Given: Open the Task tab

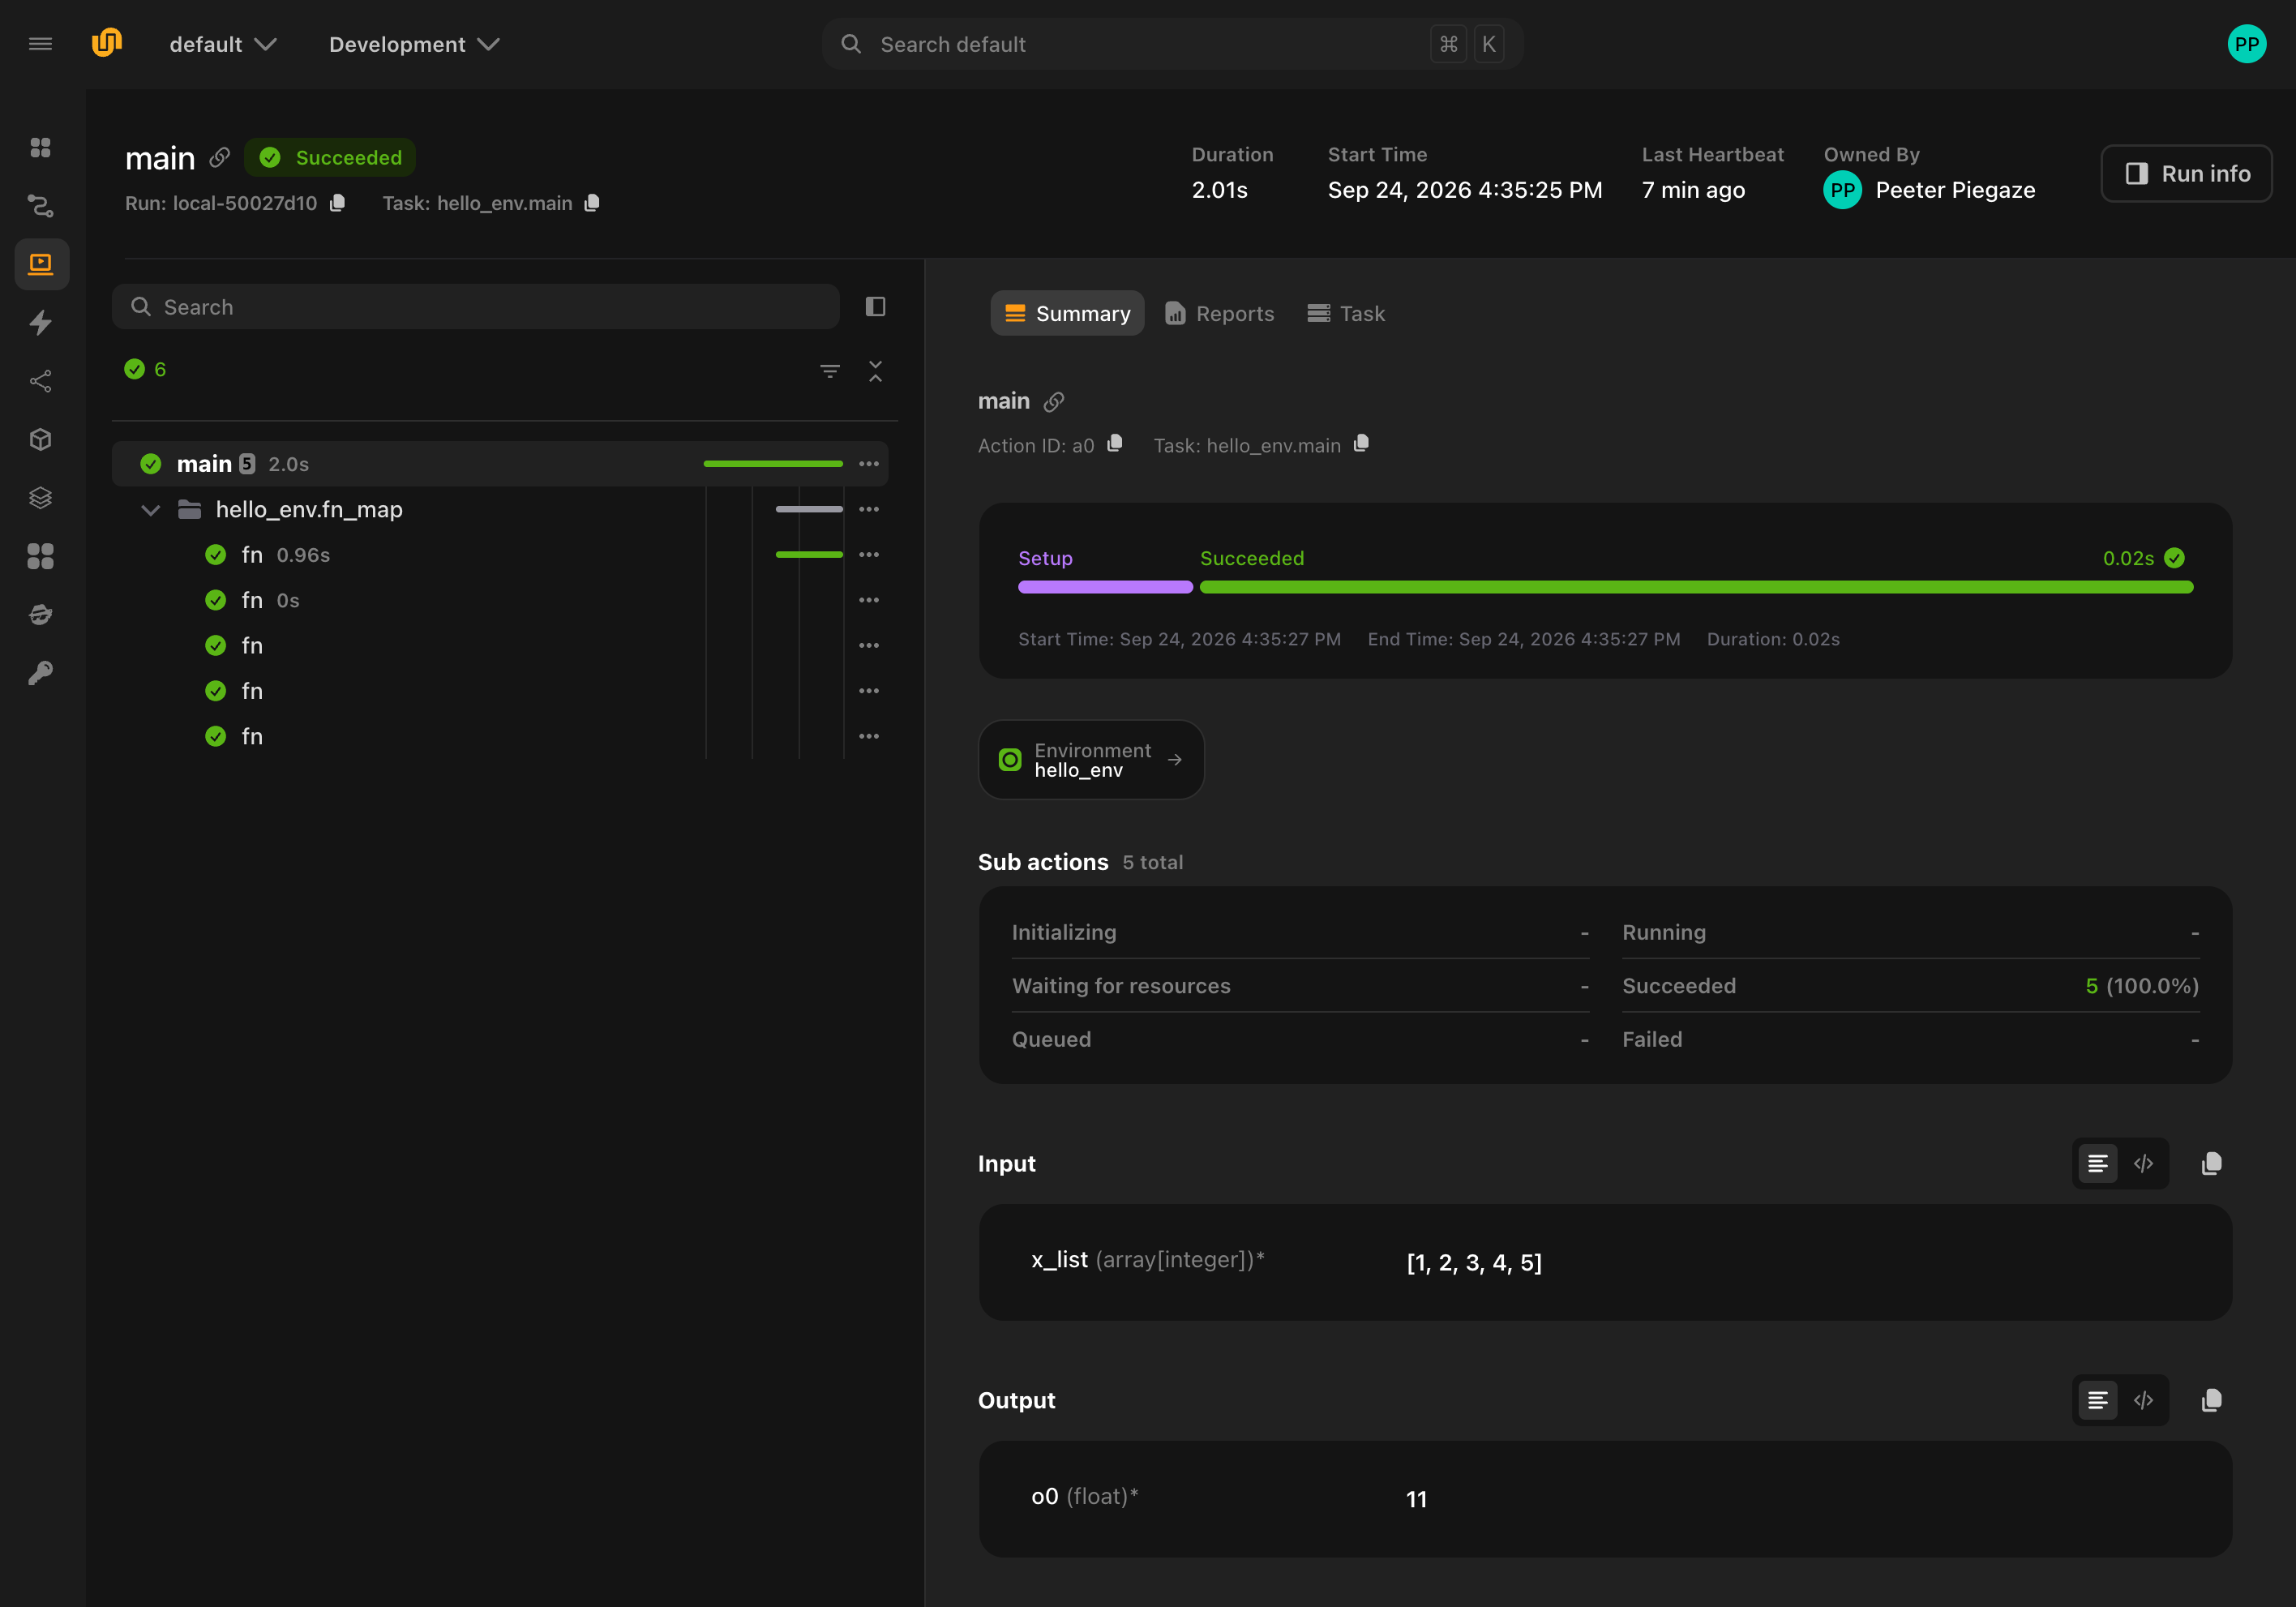Looking at the screenshot, I should pyautogui.click(x=1346, y=313).
